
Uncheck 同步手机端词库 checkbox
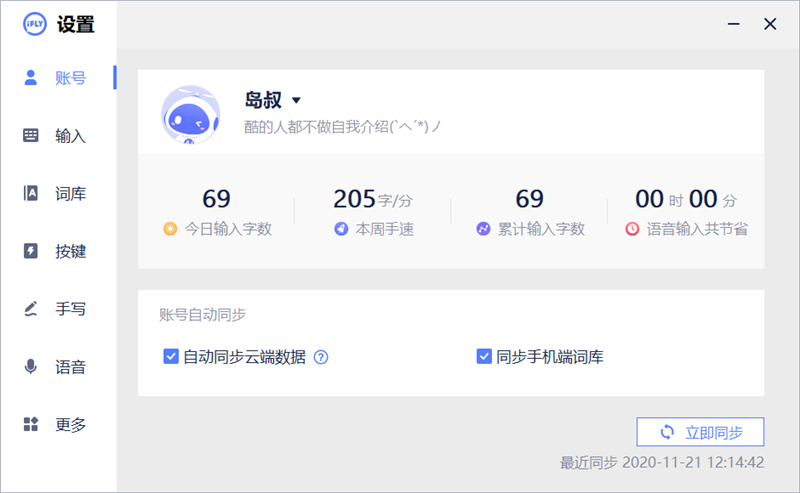coord(484,356)
